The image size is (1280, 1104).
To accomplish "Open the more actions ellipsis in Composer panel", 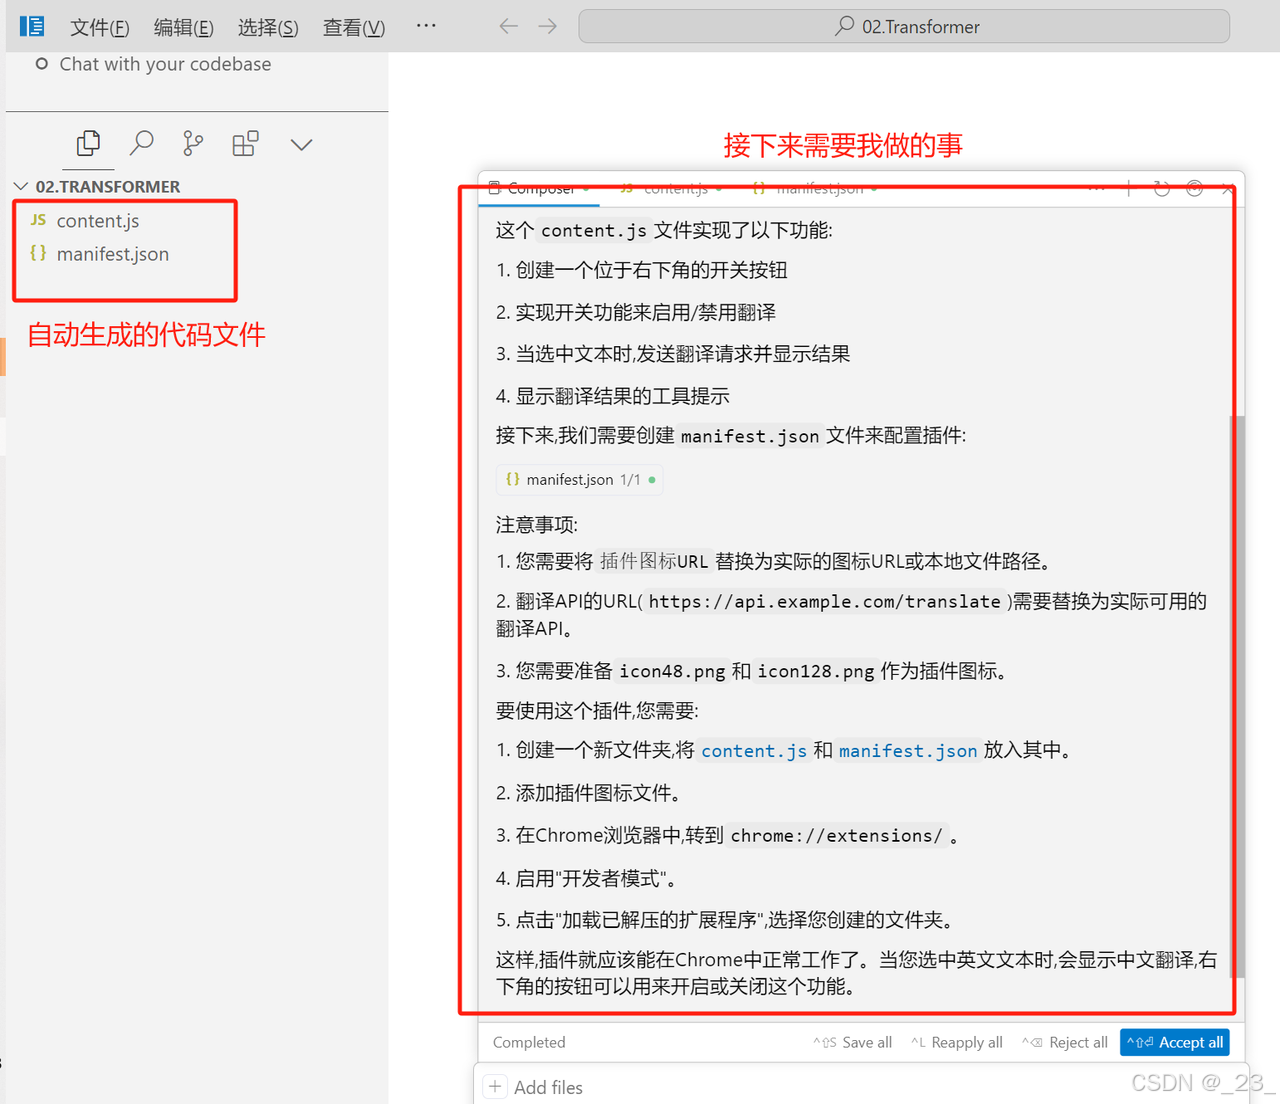I will coord(1097,188).
